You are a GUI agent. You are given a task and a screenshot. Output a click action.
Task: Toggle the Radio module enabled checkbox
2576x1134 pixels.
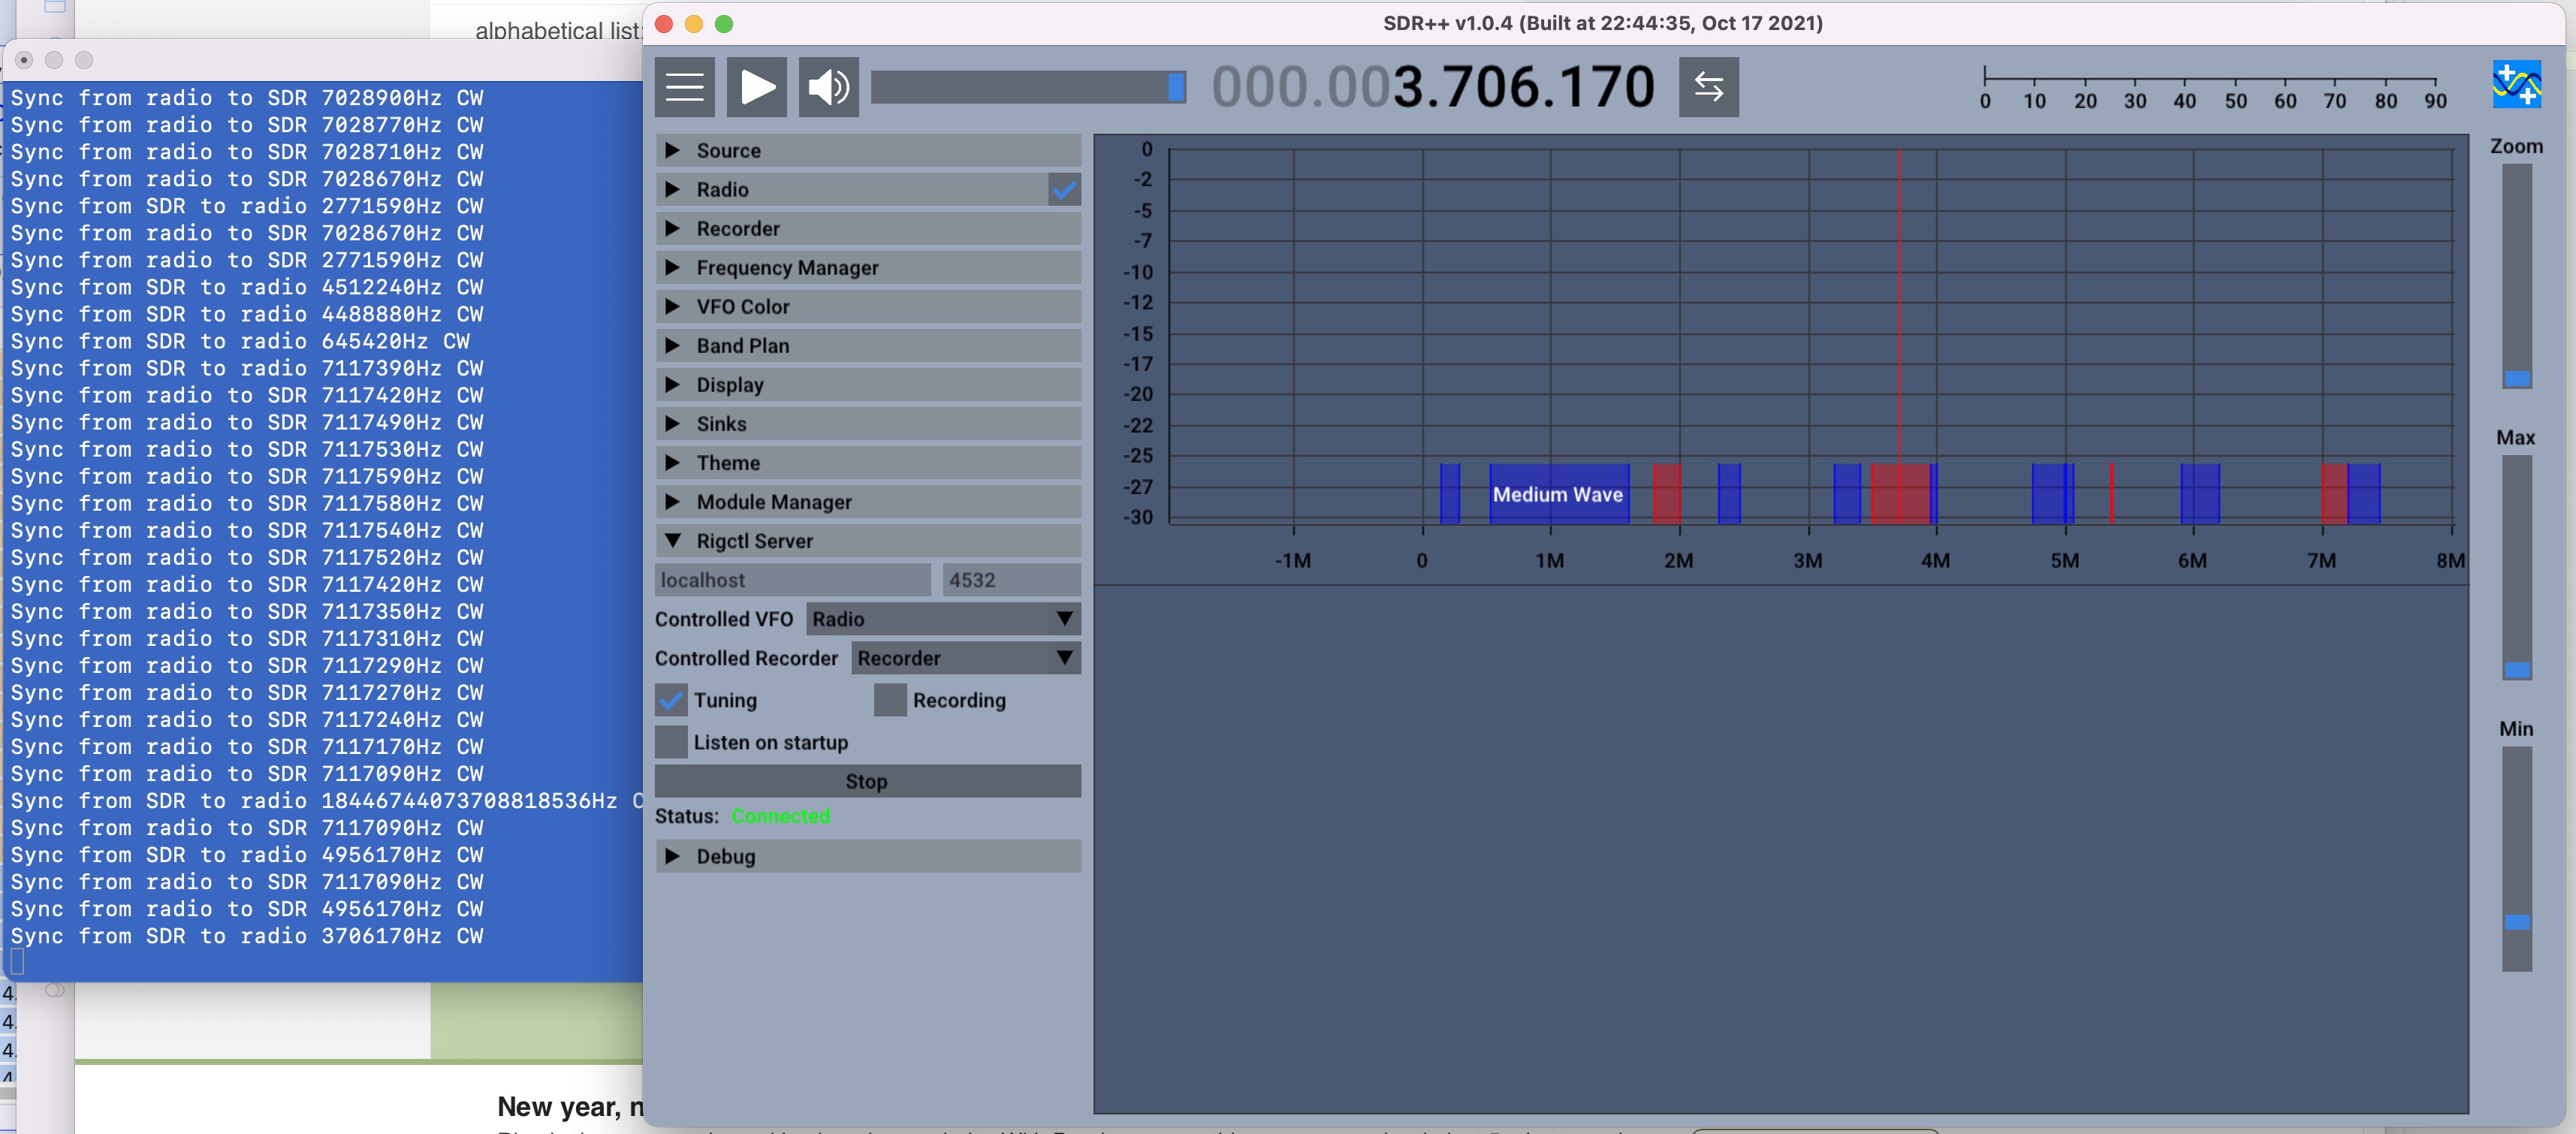pos(1064,190)
